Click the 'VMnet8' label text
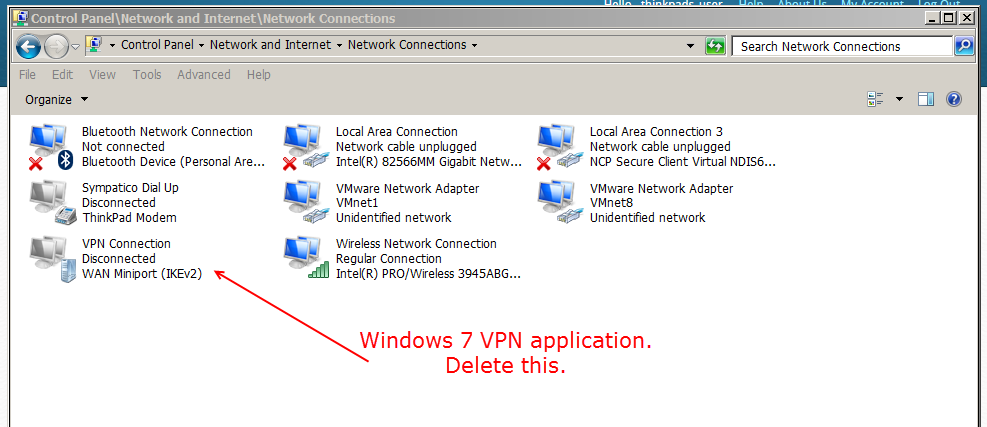 pyautogui.click(x=611, y=203)
